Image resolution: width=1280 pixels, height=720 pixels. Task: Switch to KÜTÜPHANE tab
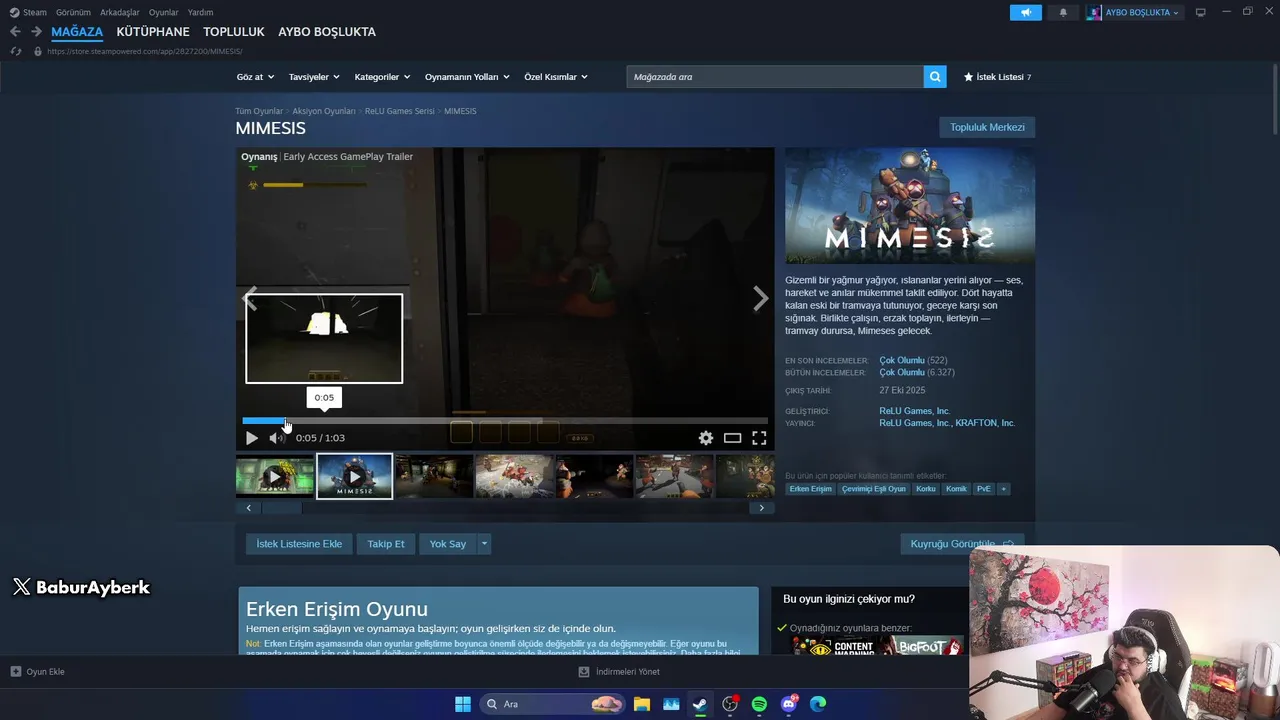pyautogui.click(x=153, y=32)
